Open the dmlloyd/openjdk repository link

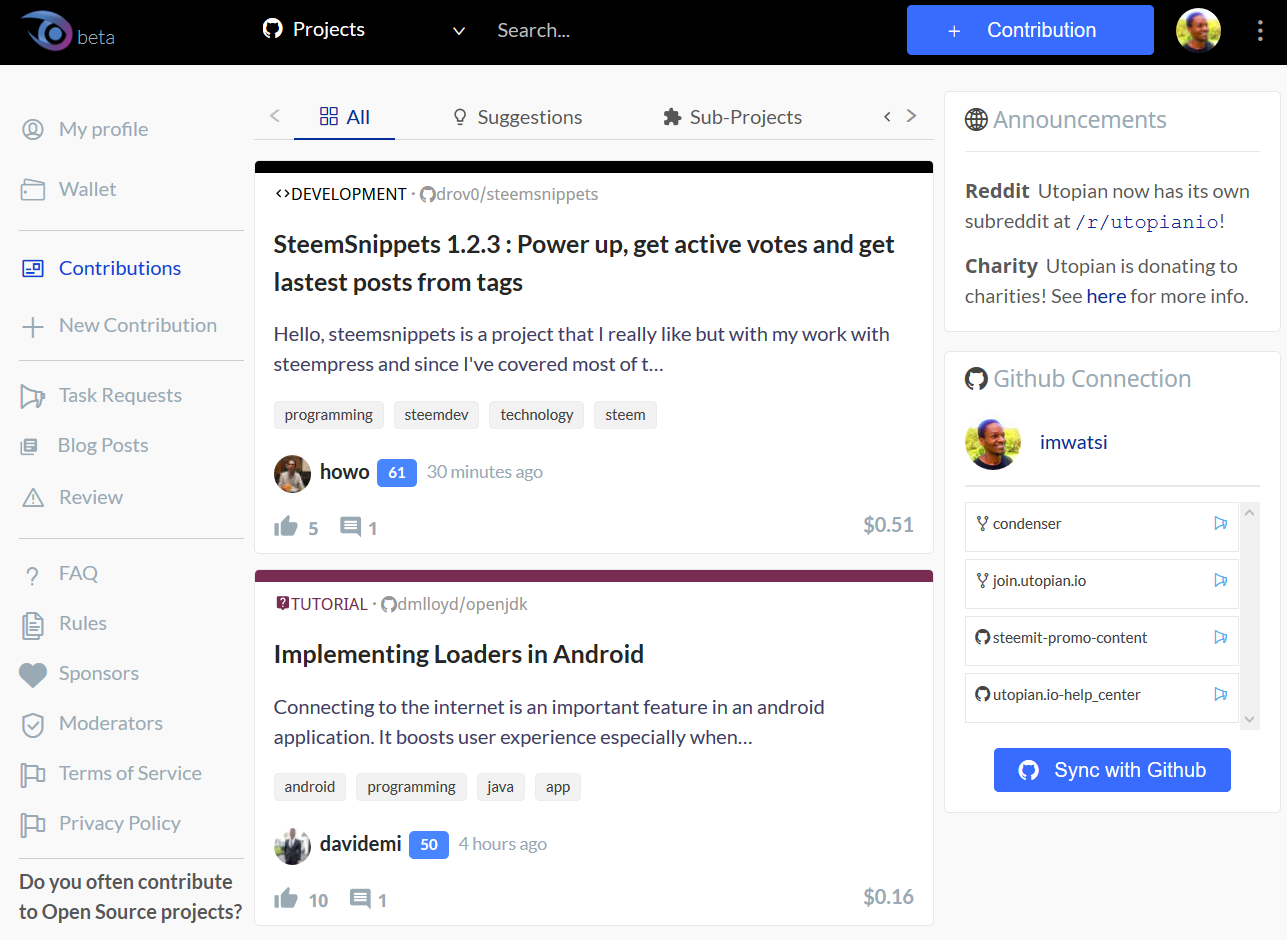click(454, 604)
